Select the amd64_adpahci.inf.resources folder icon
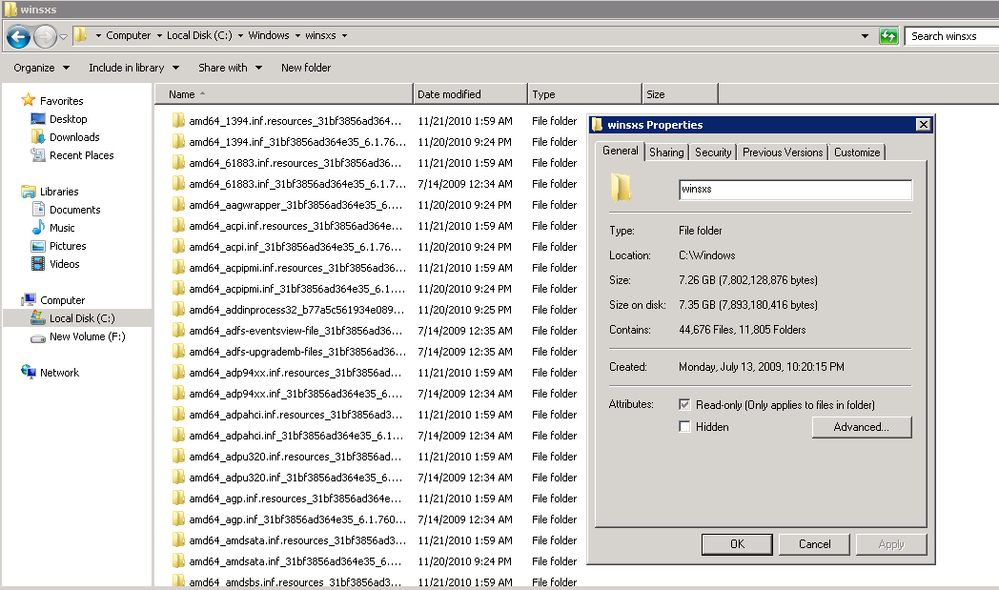The width and height of the screenshot is (999, 590). pos(178,414)
